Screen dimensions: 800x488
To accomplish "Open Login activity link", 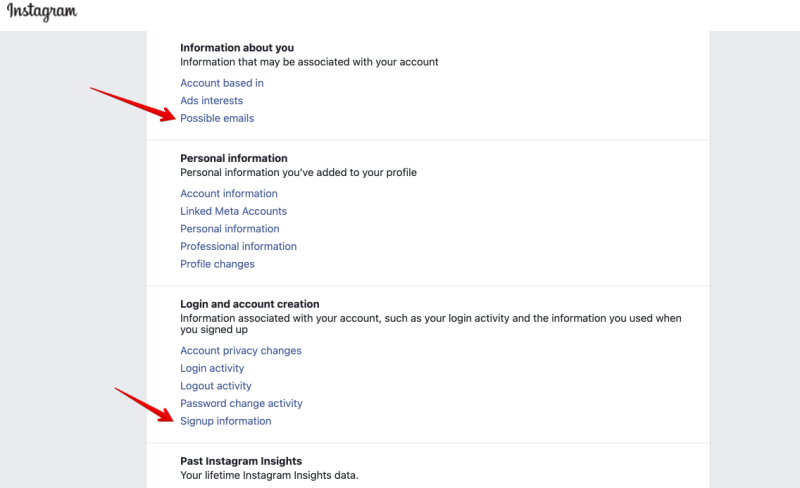I will (212, 368).
